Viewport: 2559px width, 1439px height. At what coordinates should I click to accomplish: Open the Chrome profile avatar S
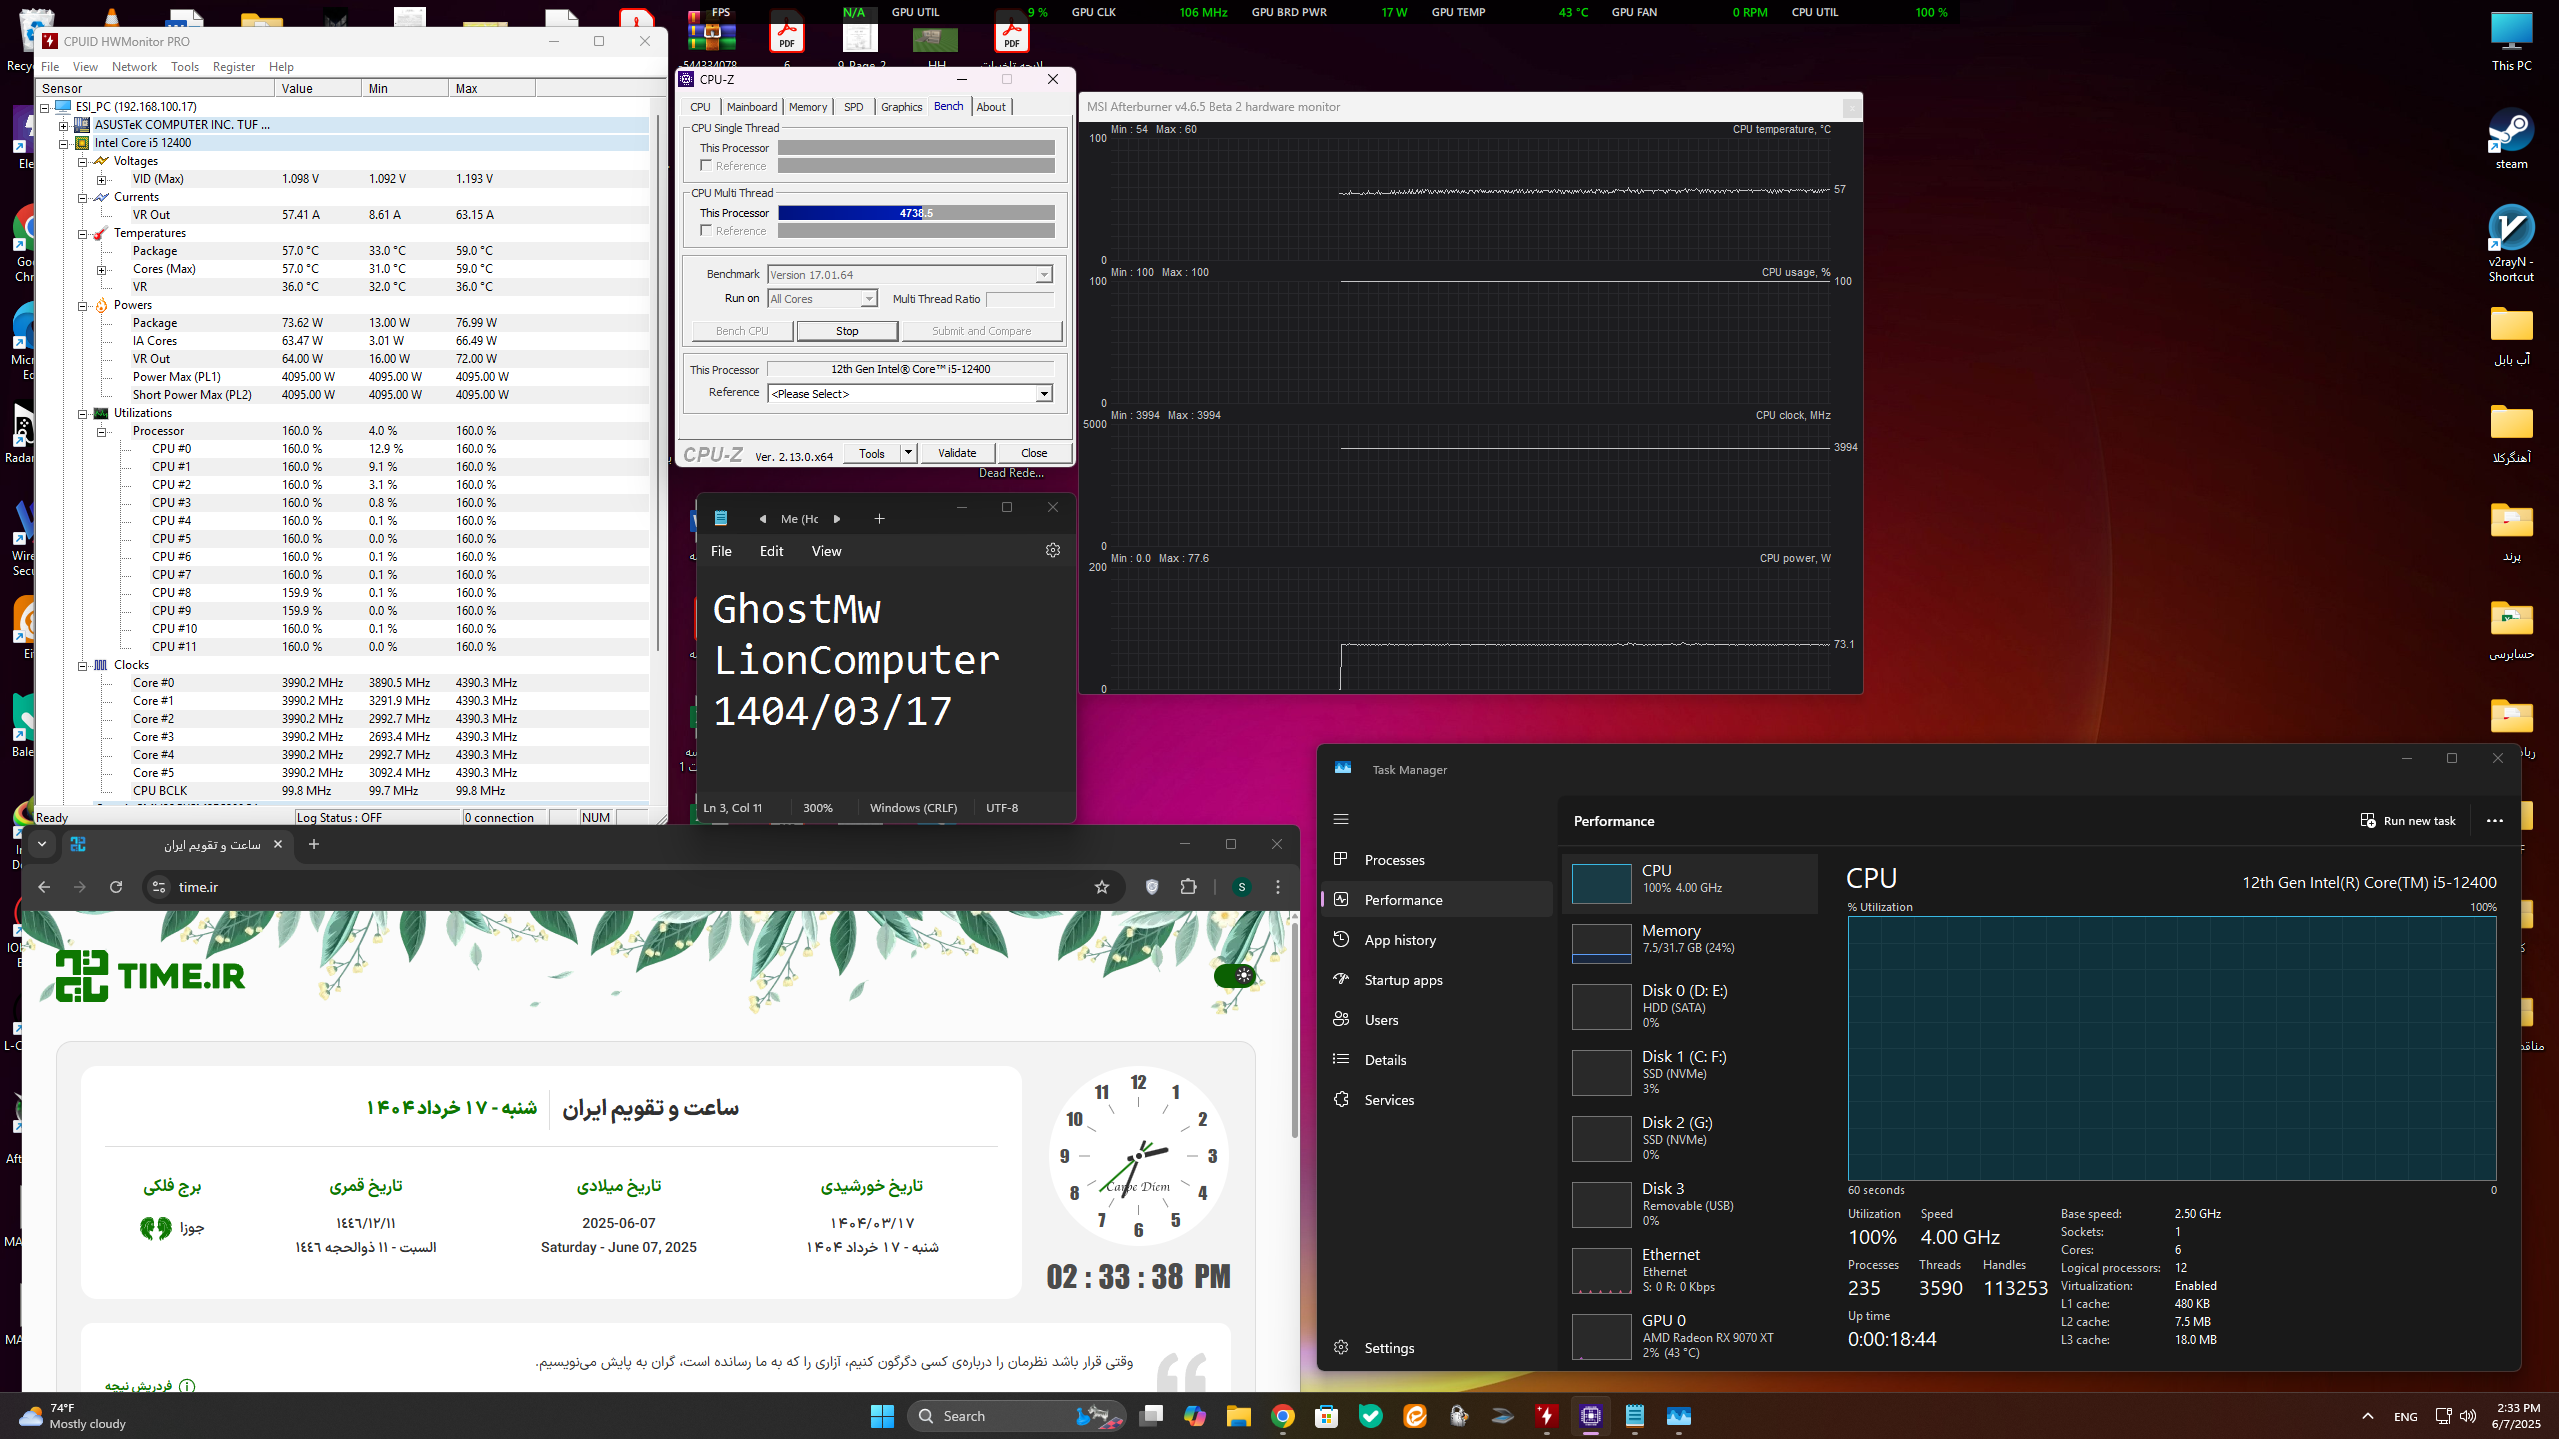click(1241, 887)
